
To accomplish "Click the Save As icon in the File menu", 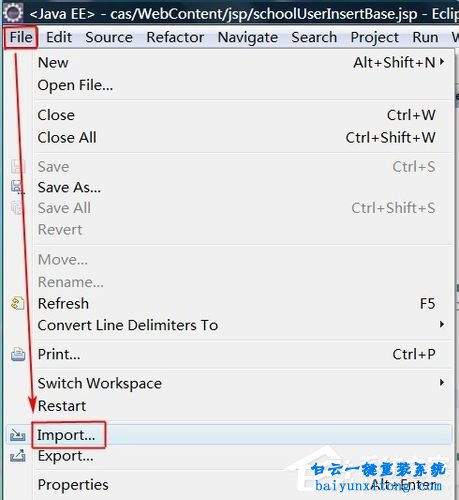I will (17, 187).
